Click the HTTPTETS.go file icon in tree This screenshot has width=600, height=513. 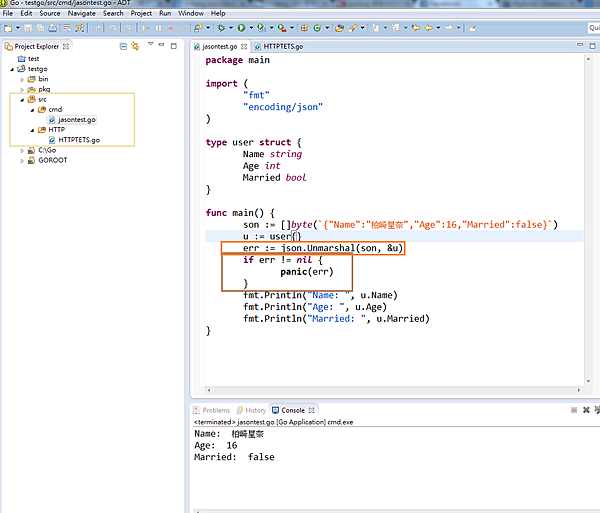(51, 140)
